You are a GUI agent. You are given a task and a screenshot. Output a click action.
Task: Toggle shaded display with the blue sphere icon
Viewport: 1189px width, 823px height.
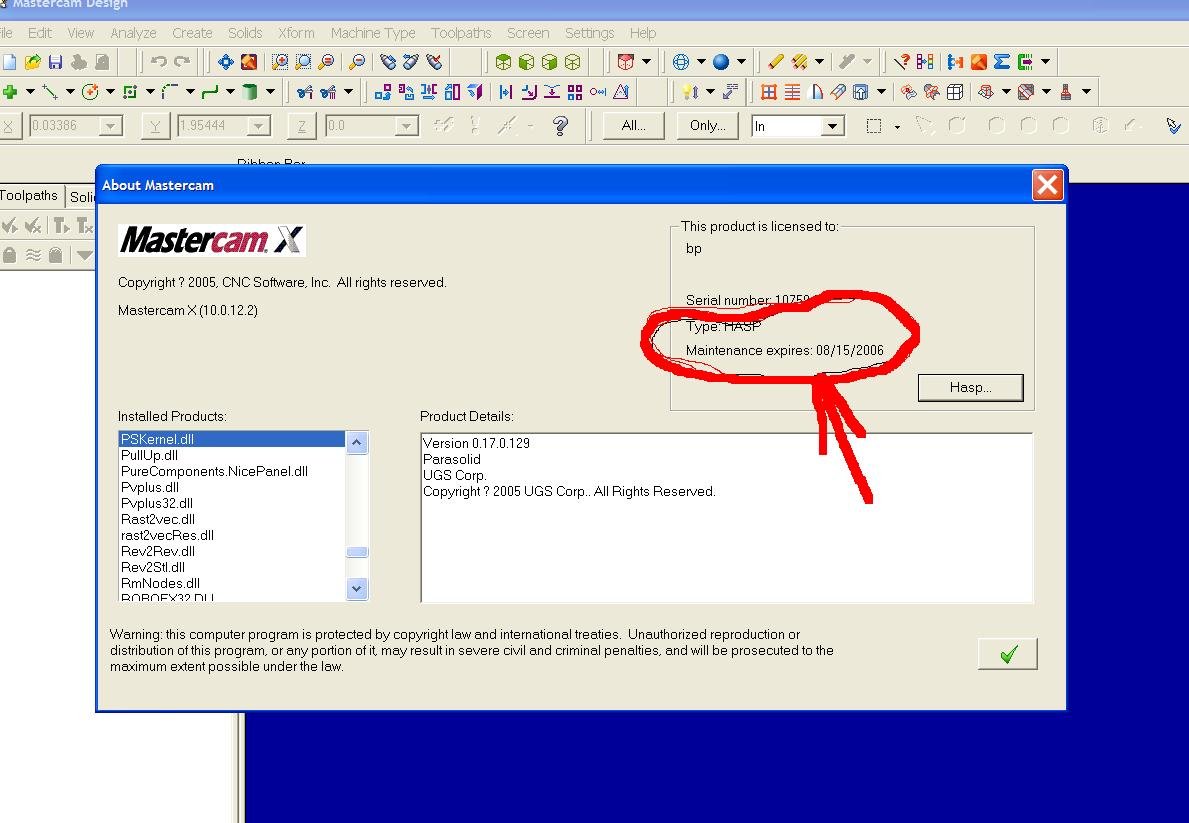click(721, 61)
